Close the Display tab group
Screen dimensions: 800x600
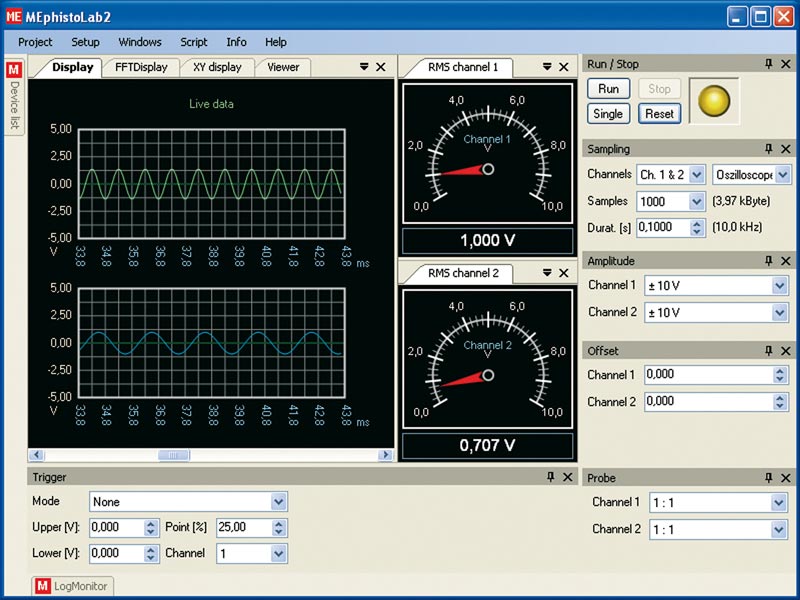coord(381,67)
